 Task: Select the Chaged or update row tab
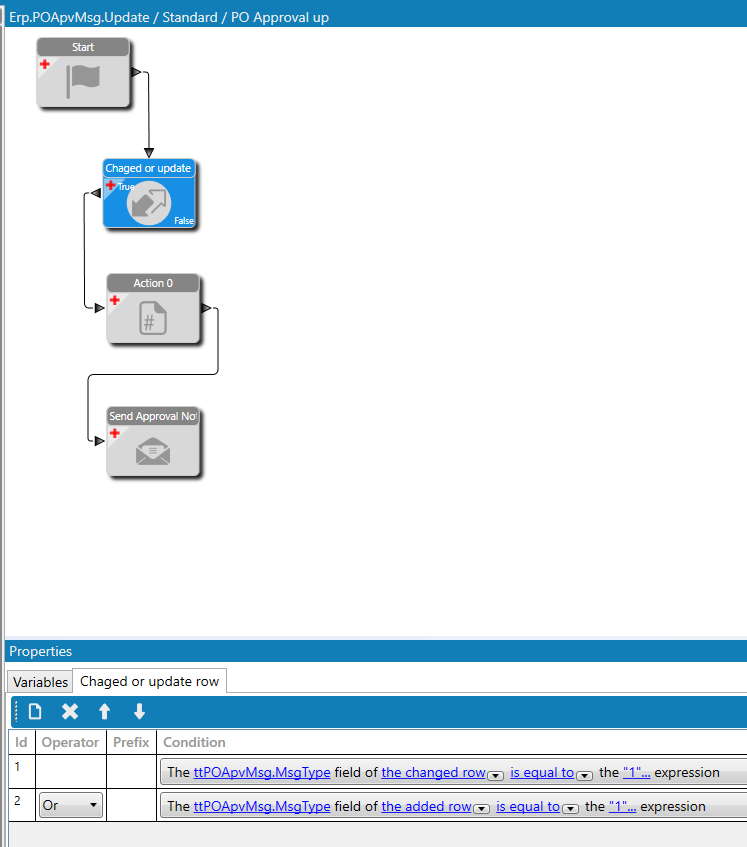(150, 681)
